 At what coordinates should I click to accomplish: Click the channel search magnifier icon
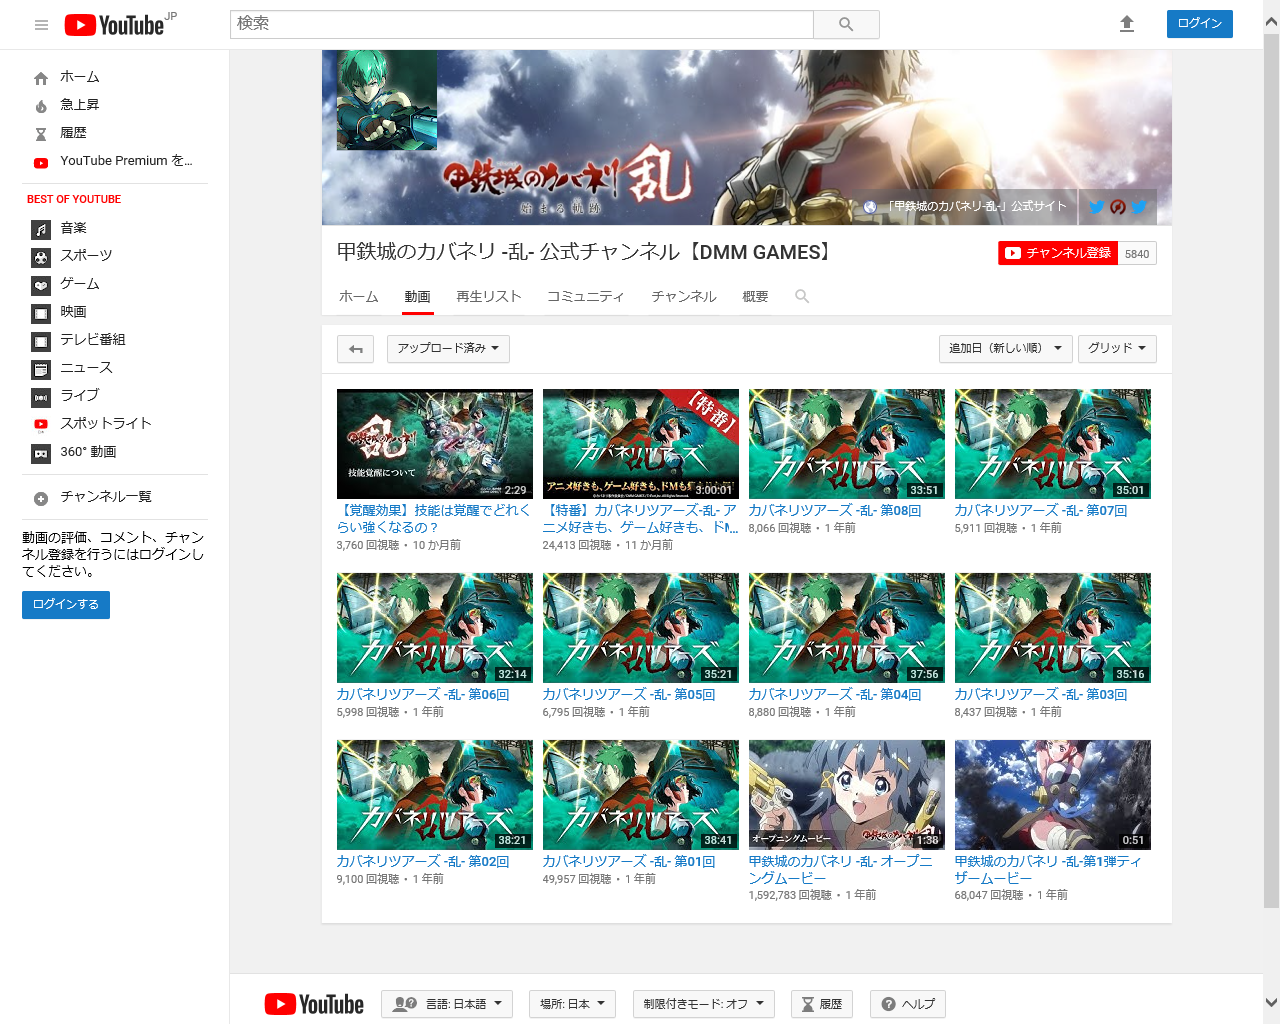tap(802, 297)
